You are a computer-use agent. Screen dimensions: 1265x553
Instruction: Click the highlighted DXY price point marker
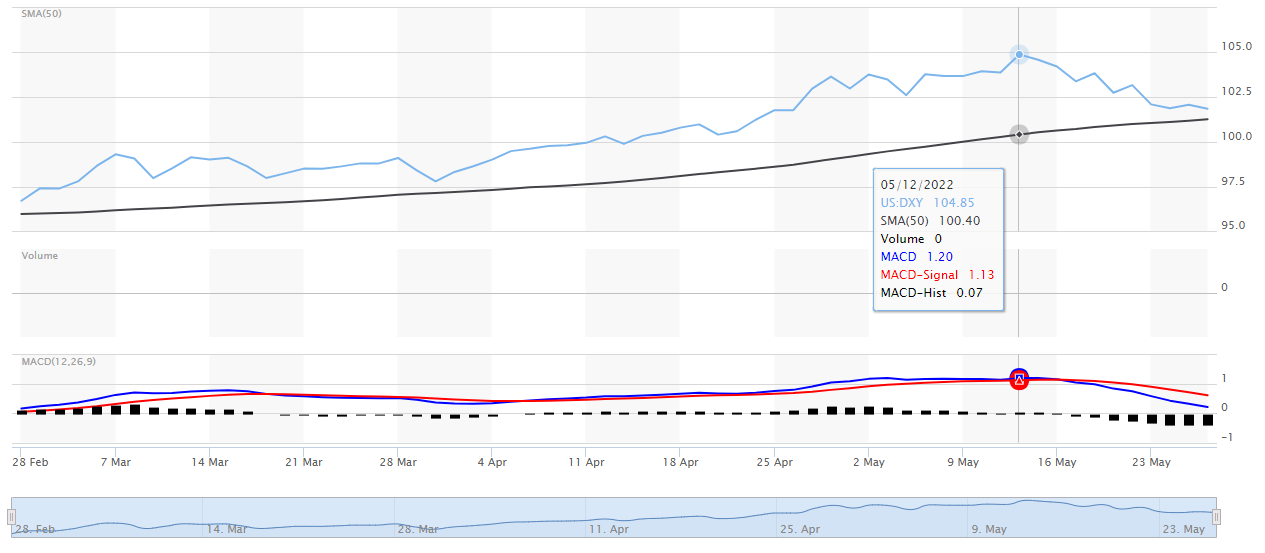pyautogui.click(x=1018, y=55)
